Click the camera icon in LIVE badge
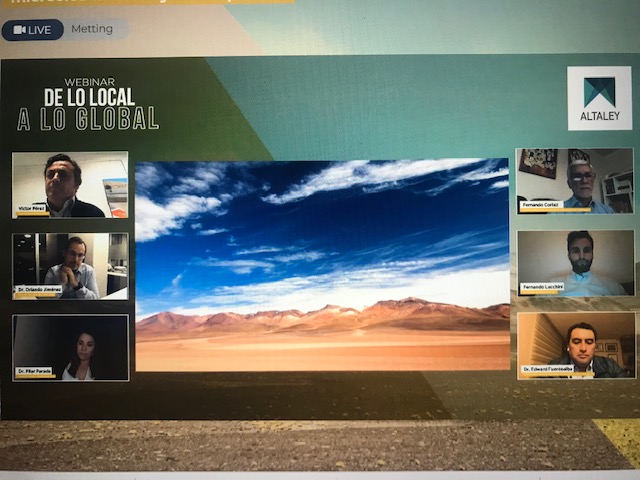 click(19, 30)
